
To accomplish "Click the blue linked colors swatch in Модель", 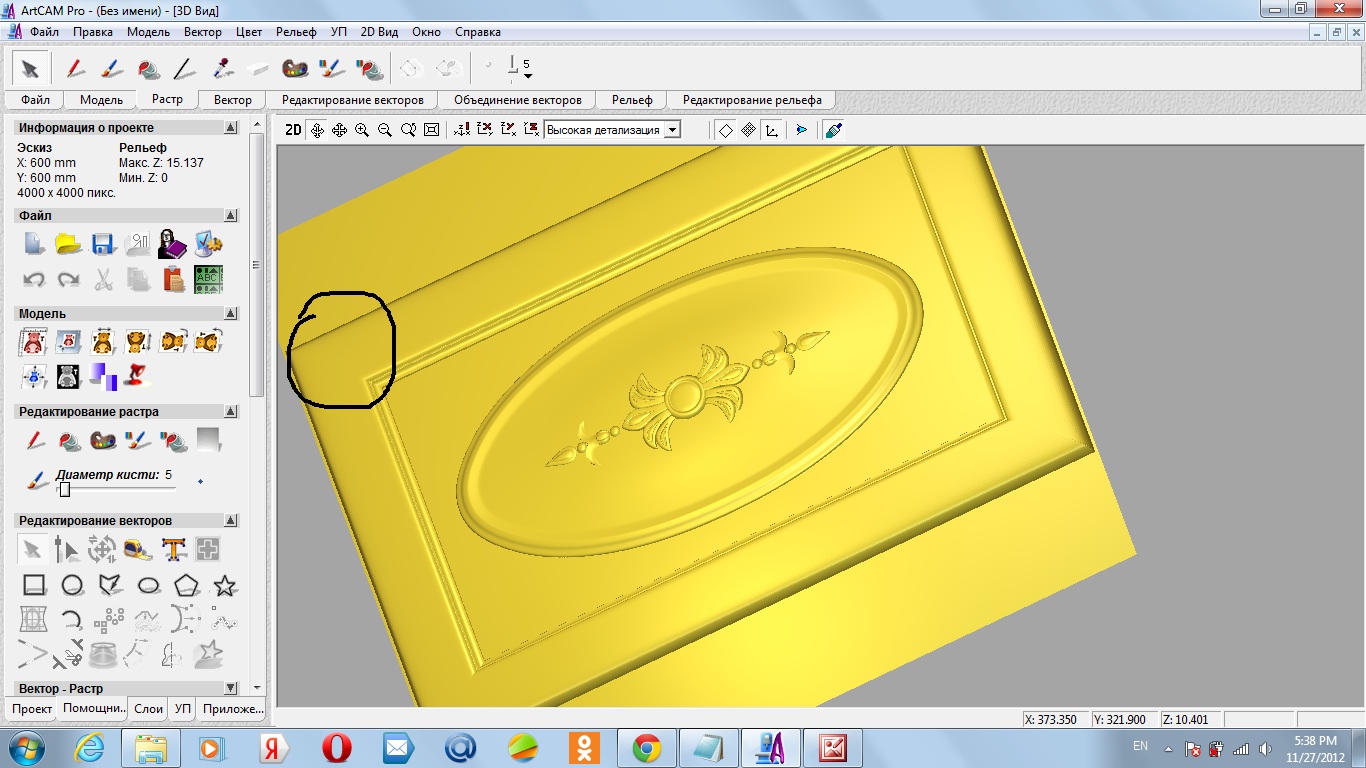I will click(x=104, y=376).
